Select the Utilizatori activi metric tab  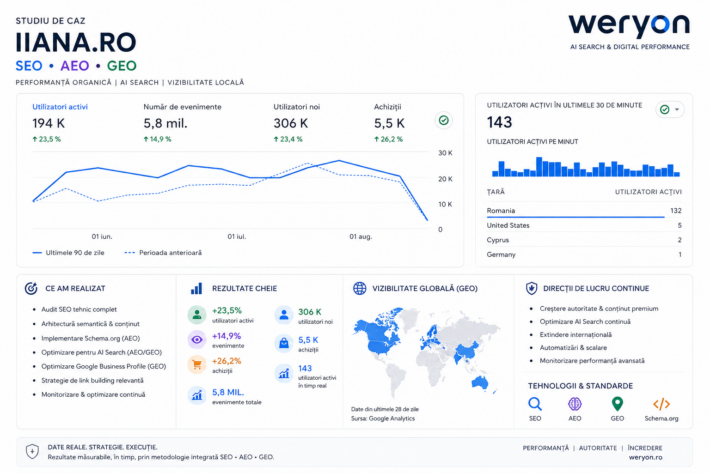point(60,123)
